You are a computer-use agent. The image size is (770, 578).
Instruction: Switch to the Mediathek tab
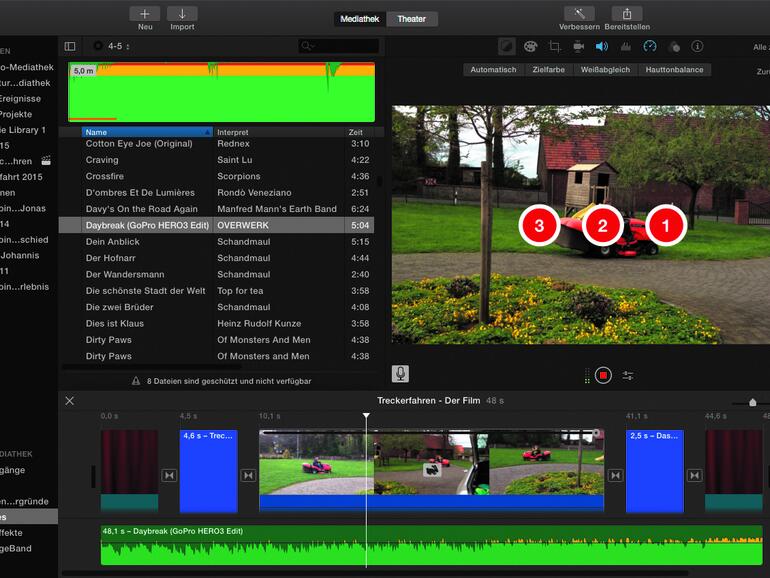click(x=360, y=19)
